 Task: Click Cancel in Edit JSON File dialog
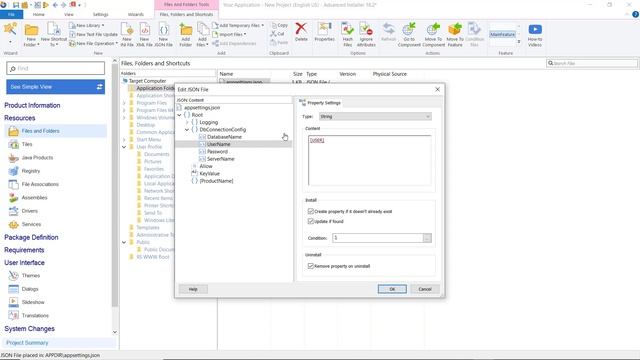tap(425, 289)
